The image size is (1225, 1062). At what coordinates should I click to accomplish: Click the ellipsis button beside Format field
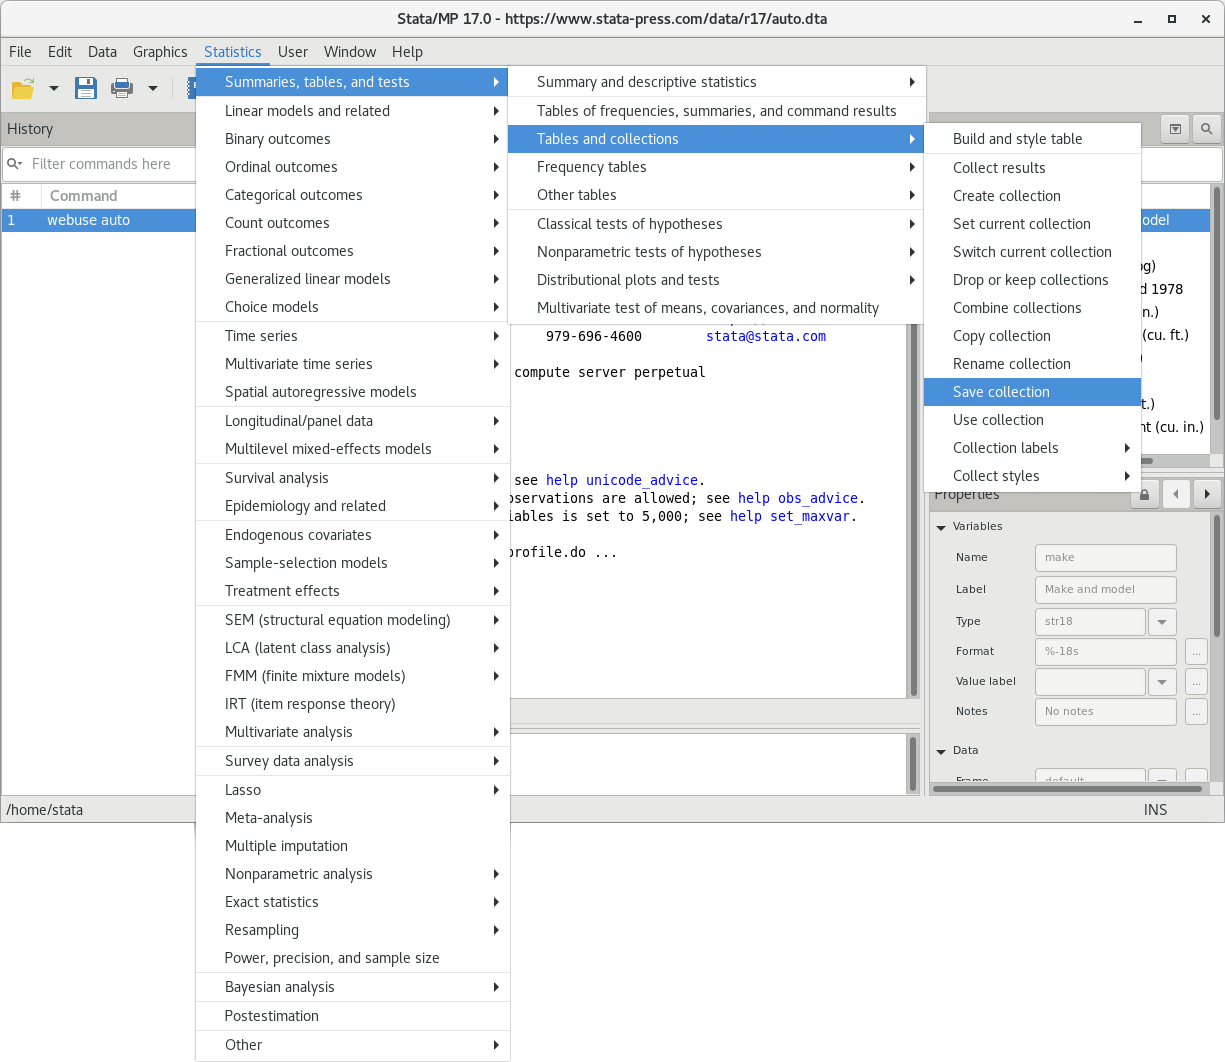click(1196, 652)
